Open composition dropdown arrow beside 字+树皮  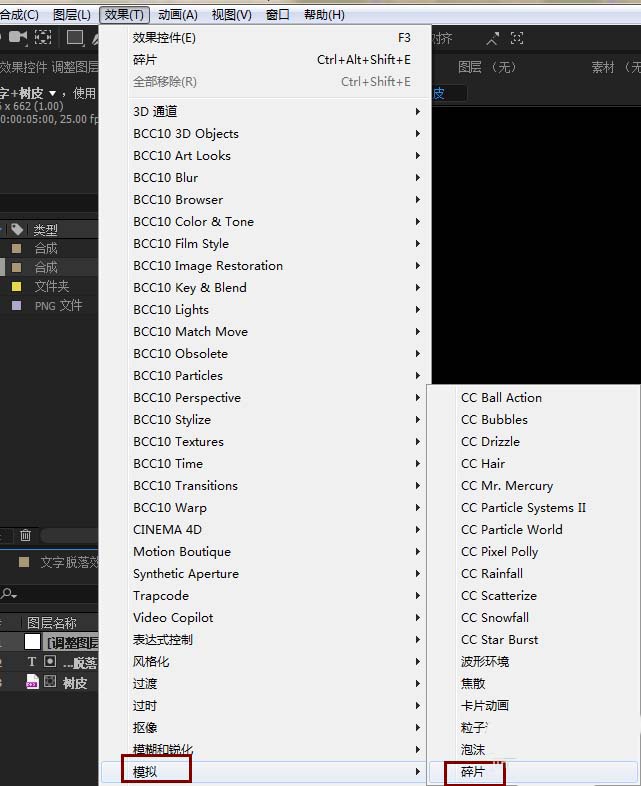click(52, 94)
